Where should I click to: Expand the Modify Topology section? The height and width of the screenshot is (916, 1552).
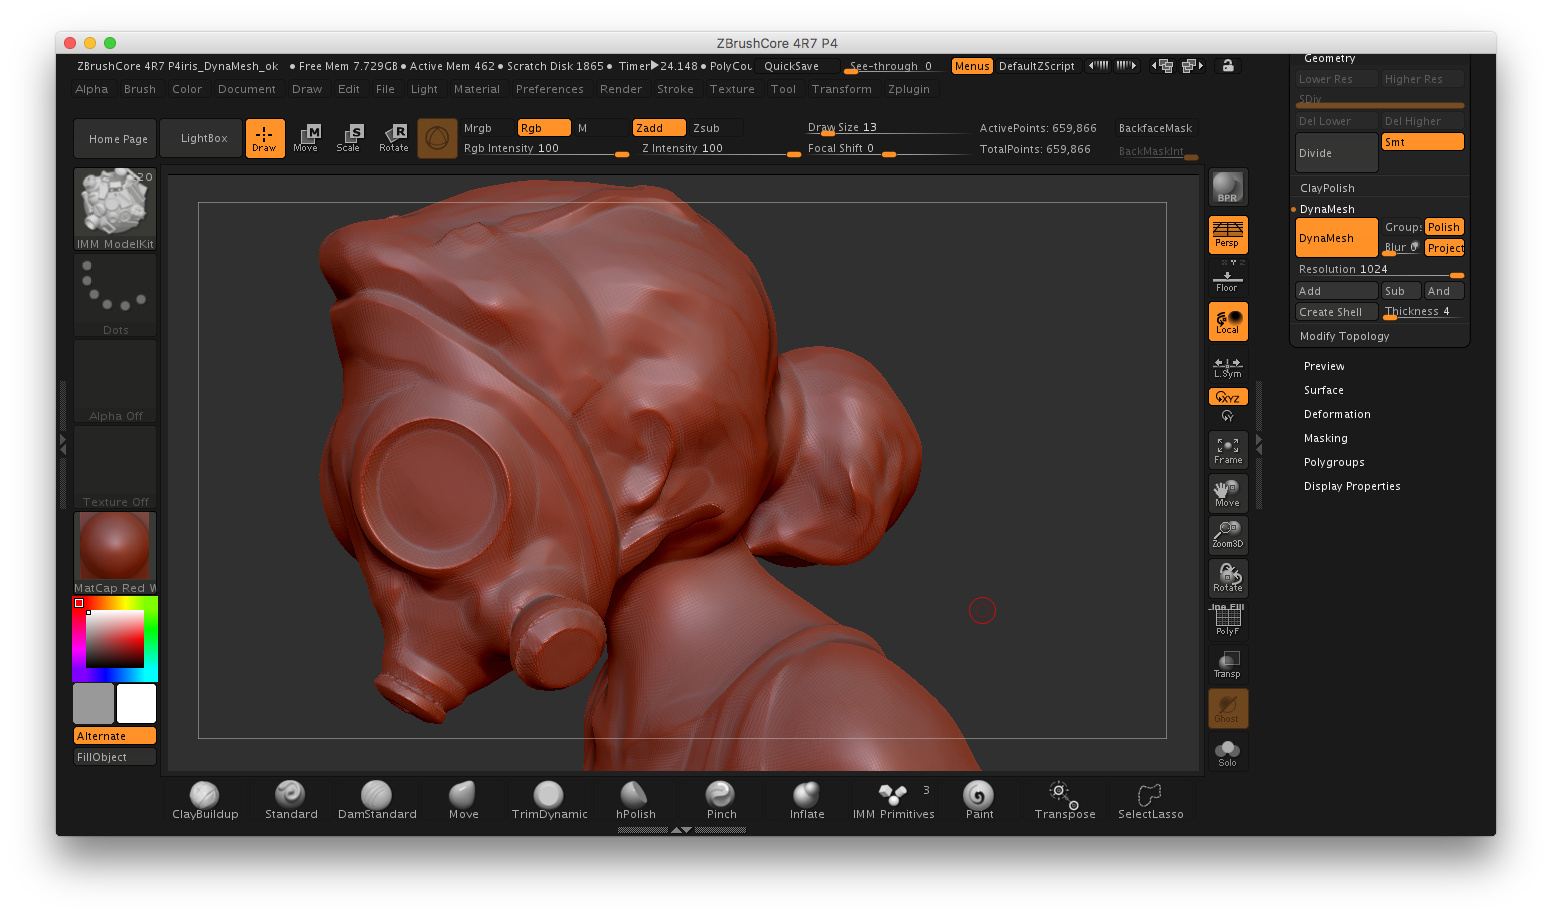pos(1344,336)
